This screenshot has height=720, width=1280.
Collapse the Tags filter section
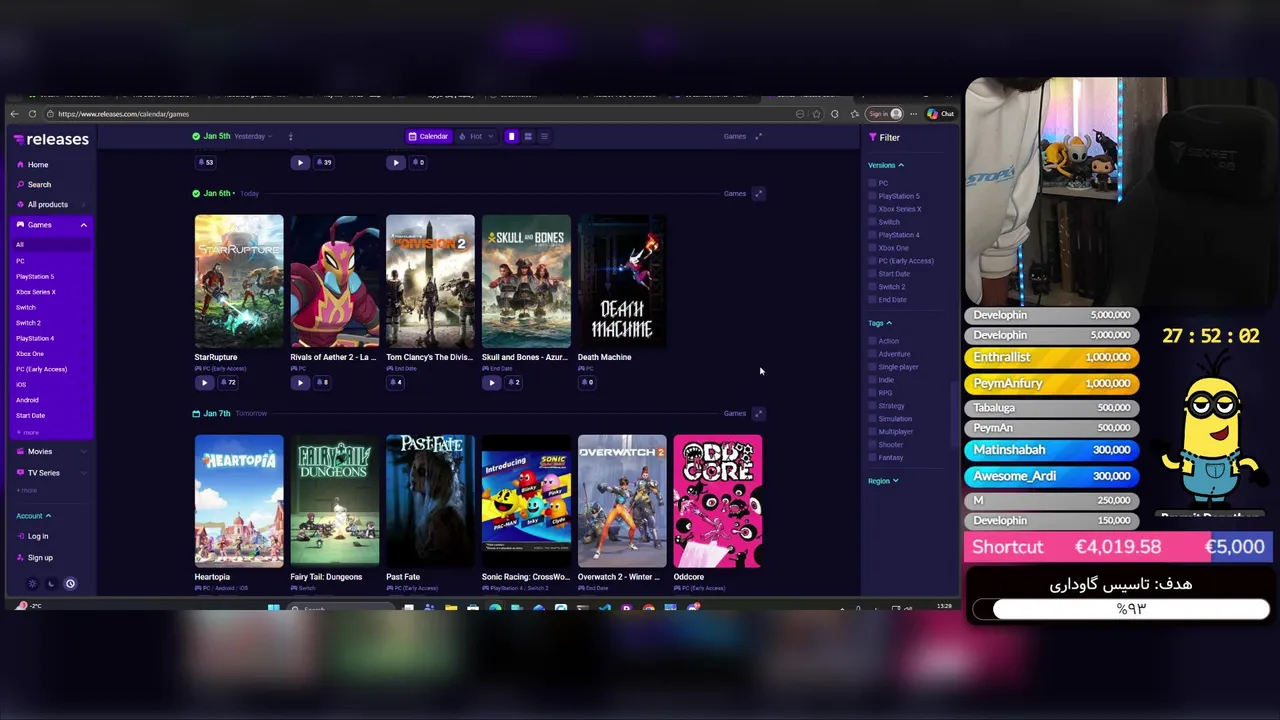coord(880,323)
